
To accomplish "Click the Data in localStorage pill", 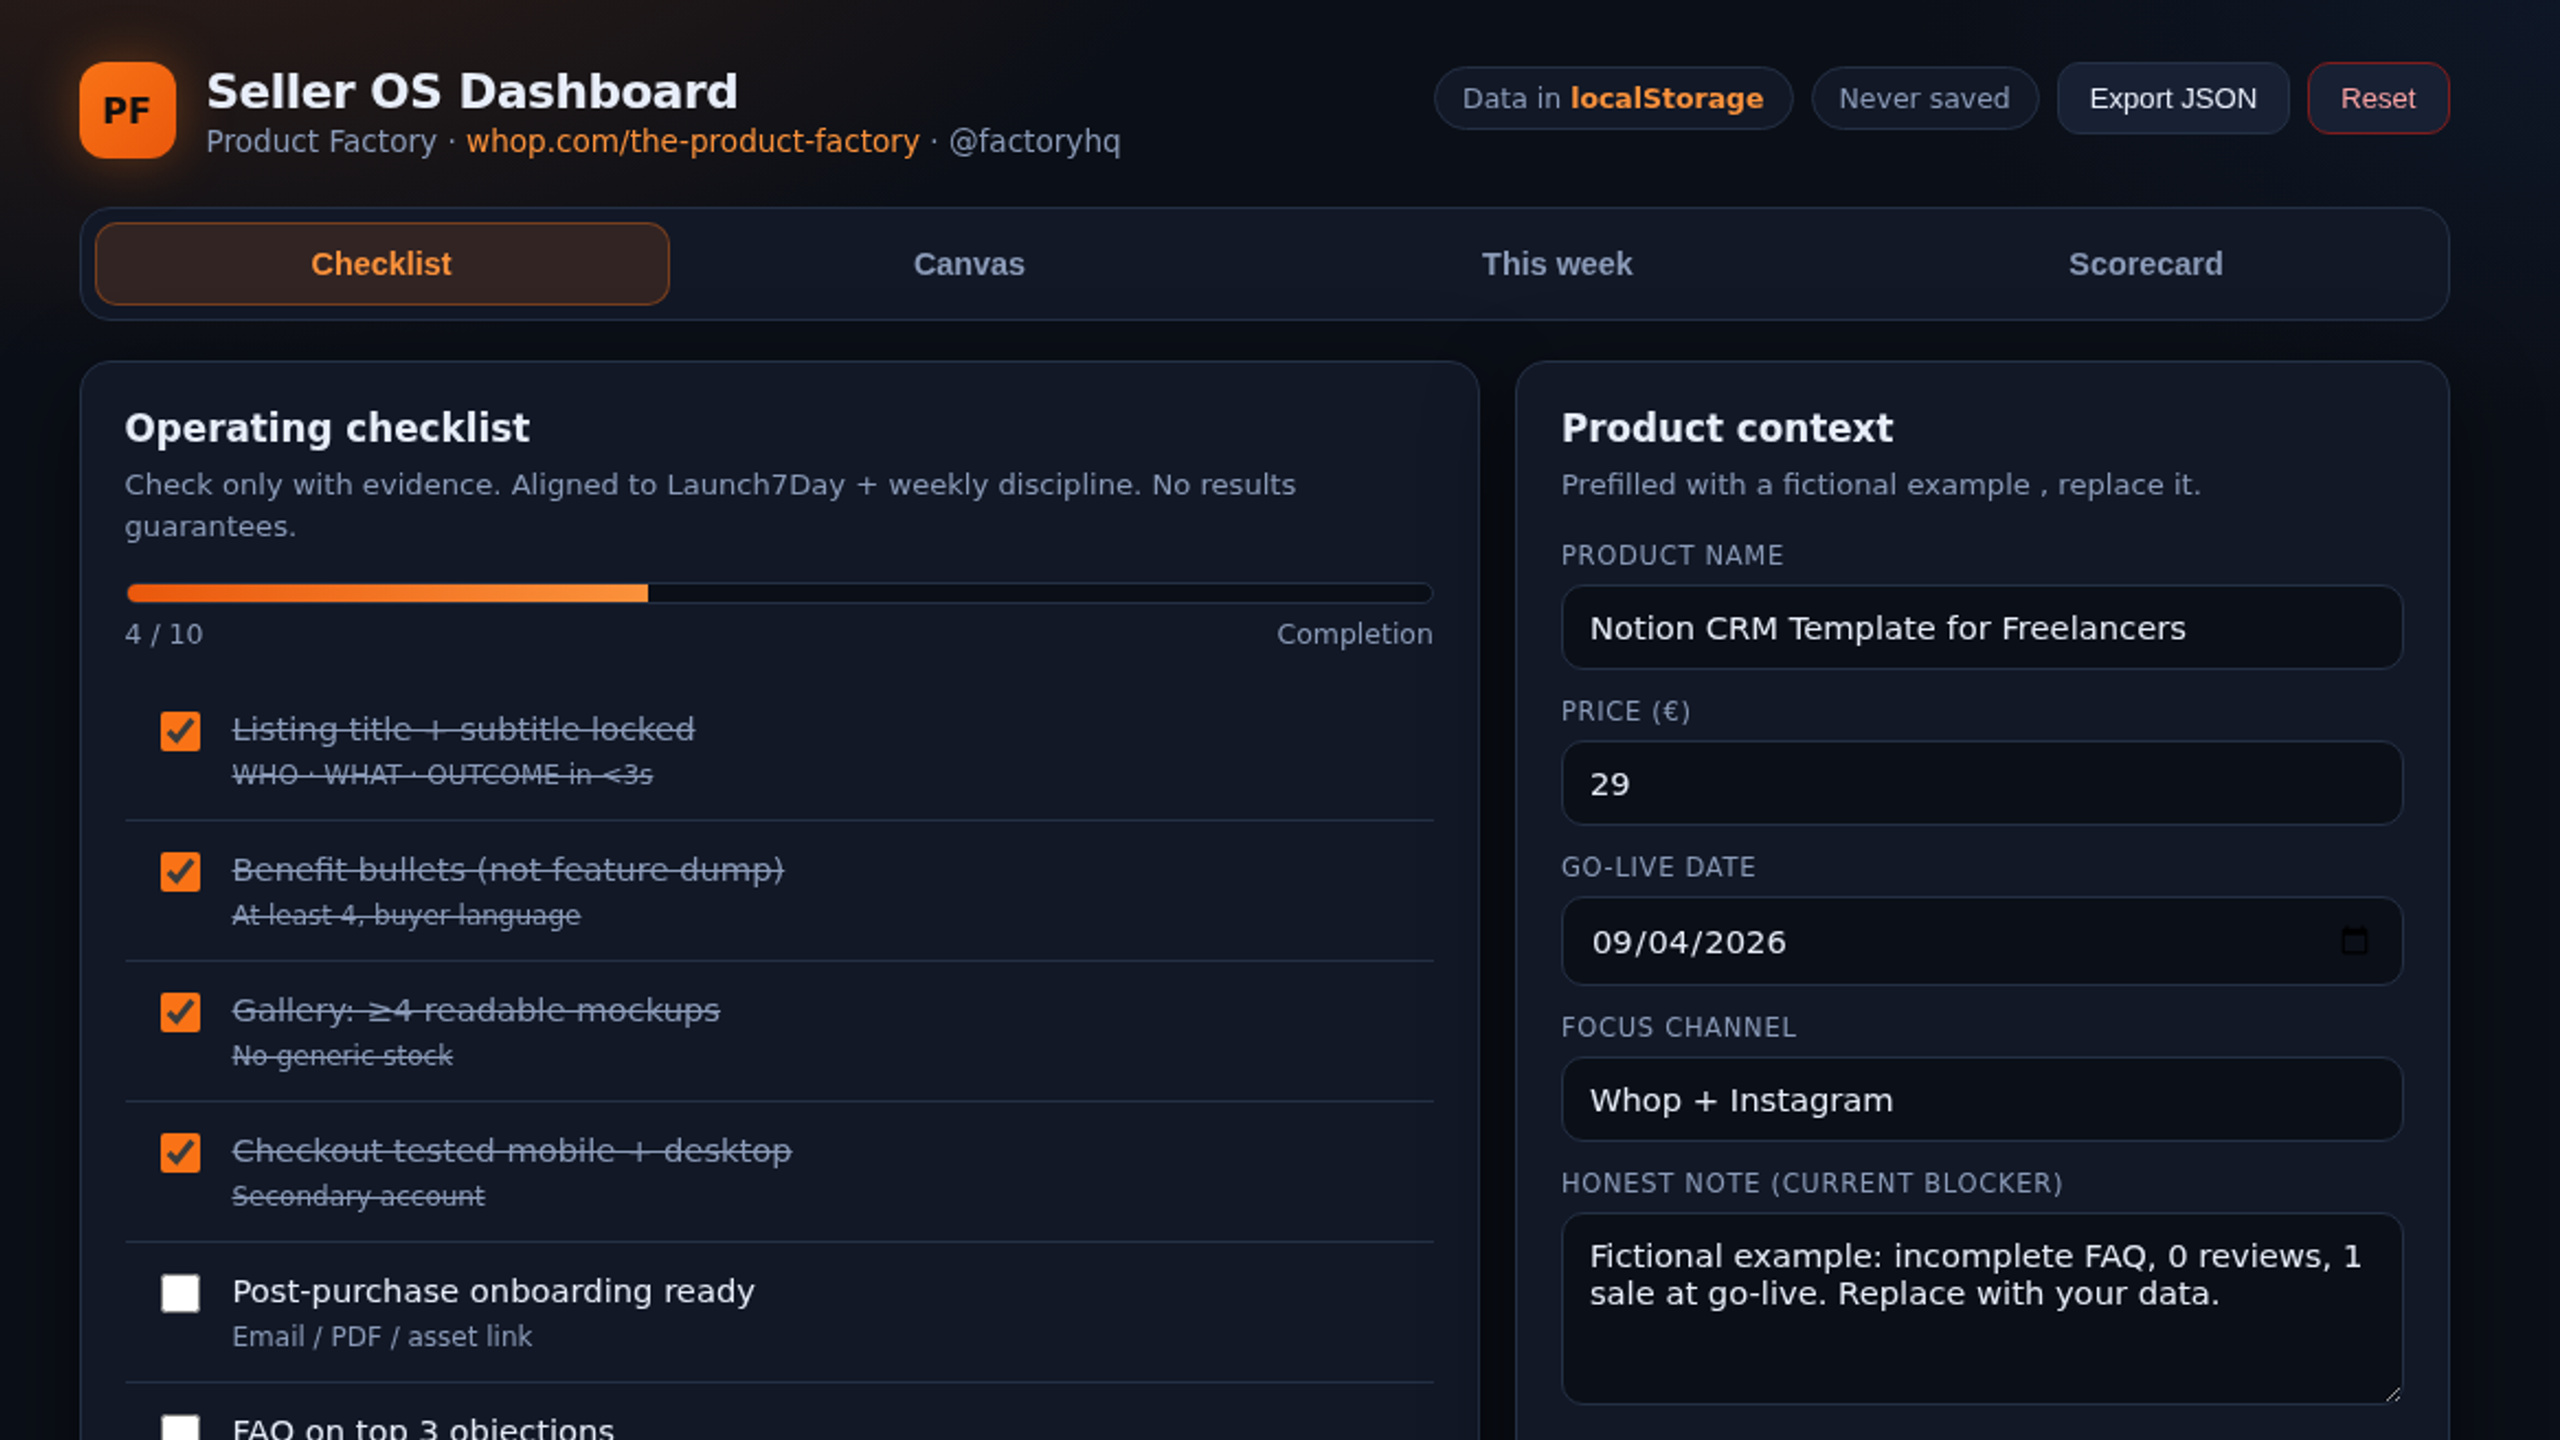I will pos(1613,98).
